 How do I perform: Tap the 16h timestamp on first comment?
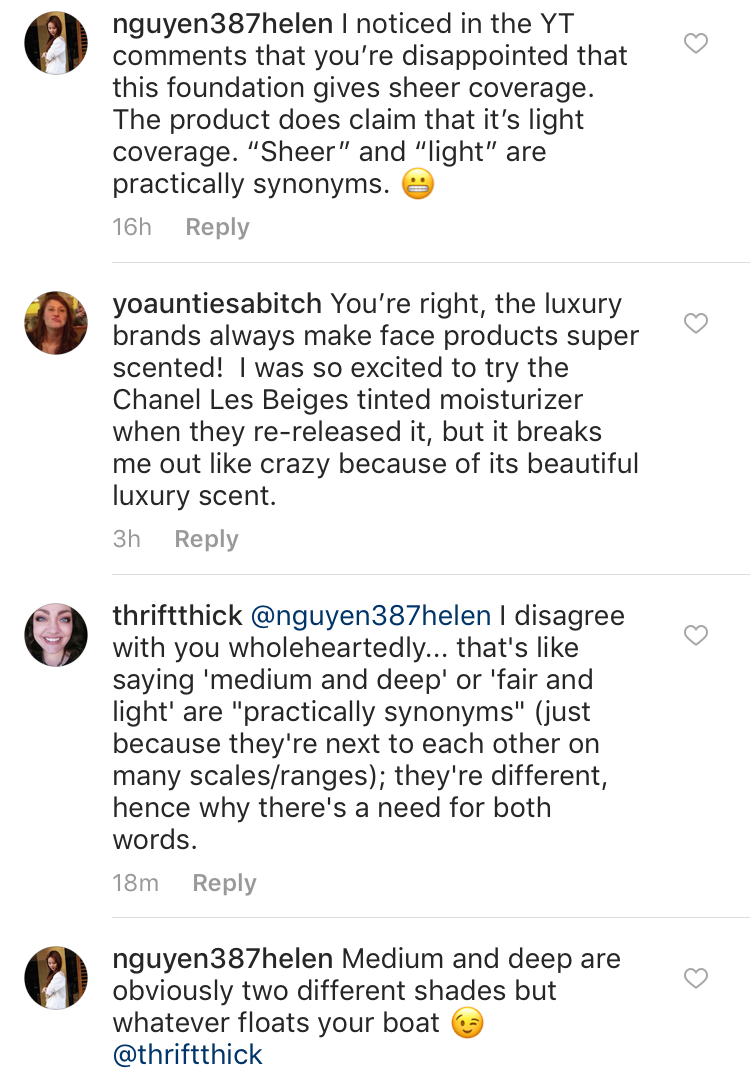coord(132,227)
